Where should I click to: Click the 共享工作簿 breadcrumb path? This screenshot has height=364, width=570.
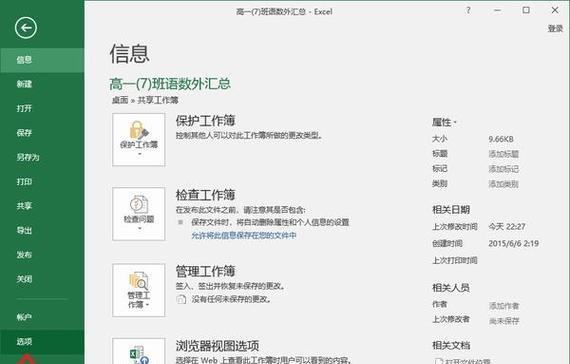158,100
